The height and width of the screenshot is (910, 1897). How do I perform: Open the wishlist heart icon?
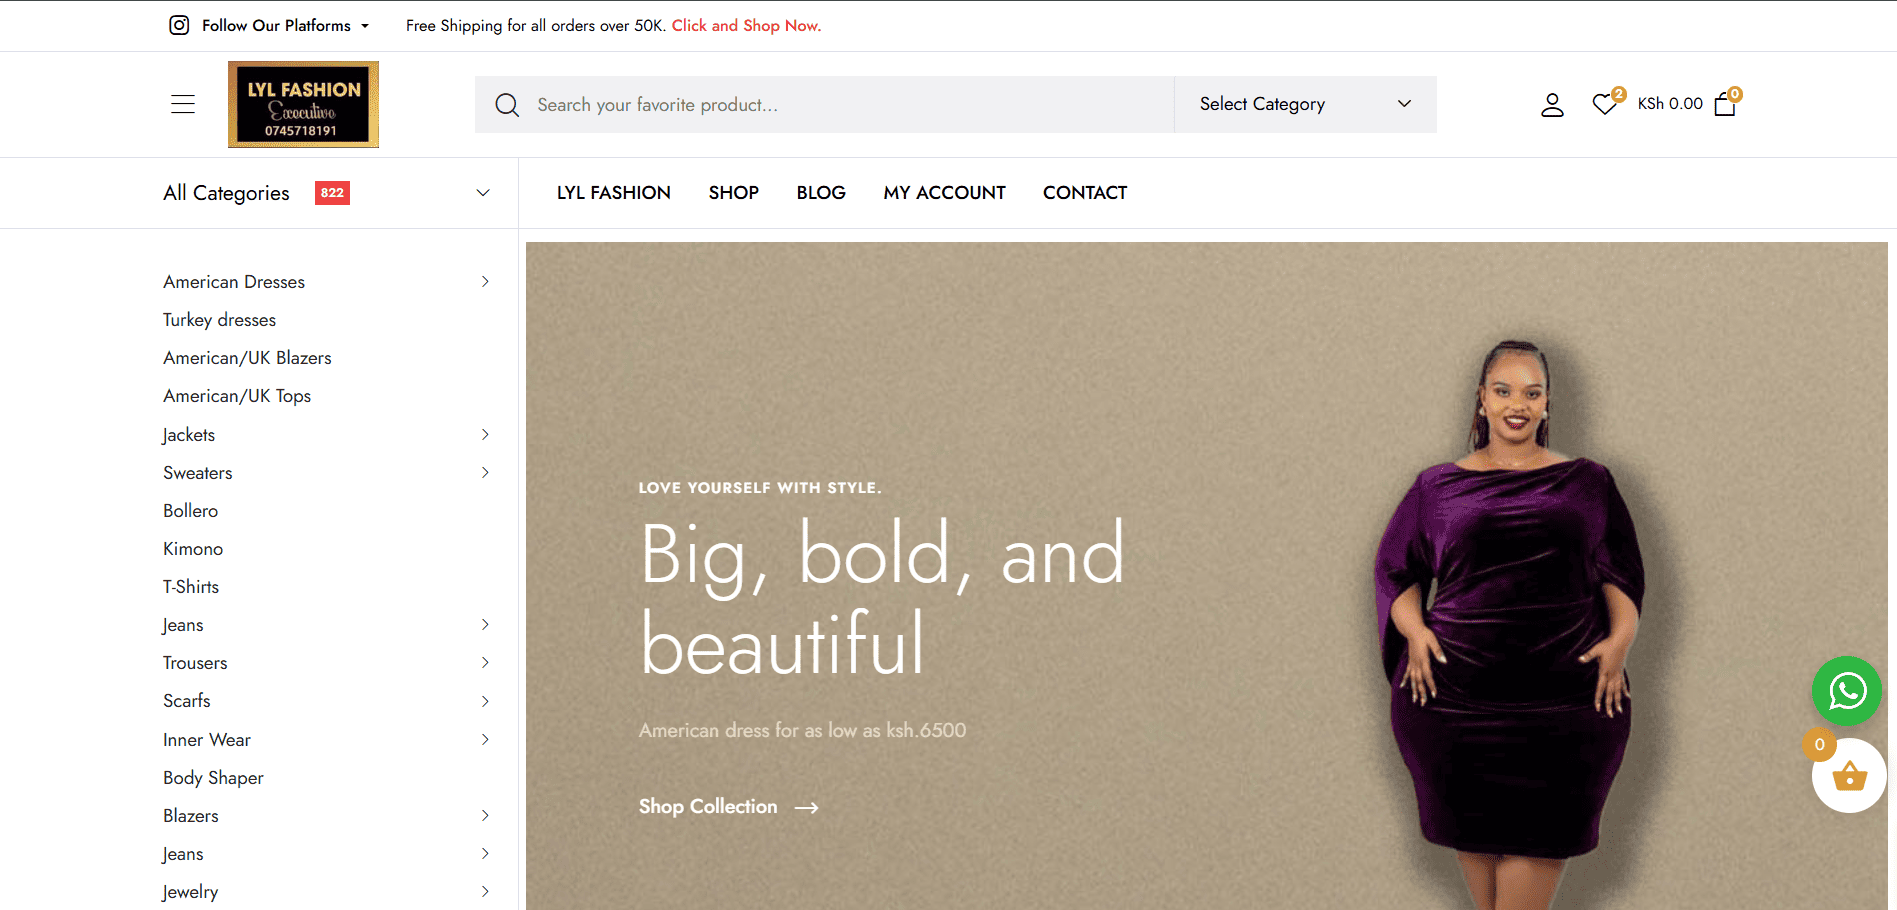1605,104
